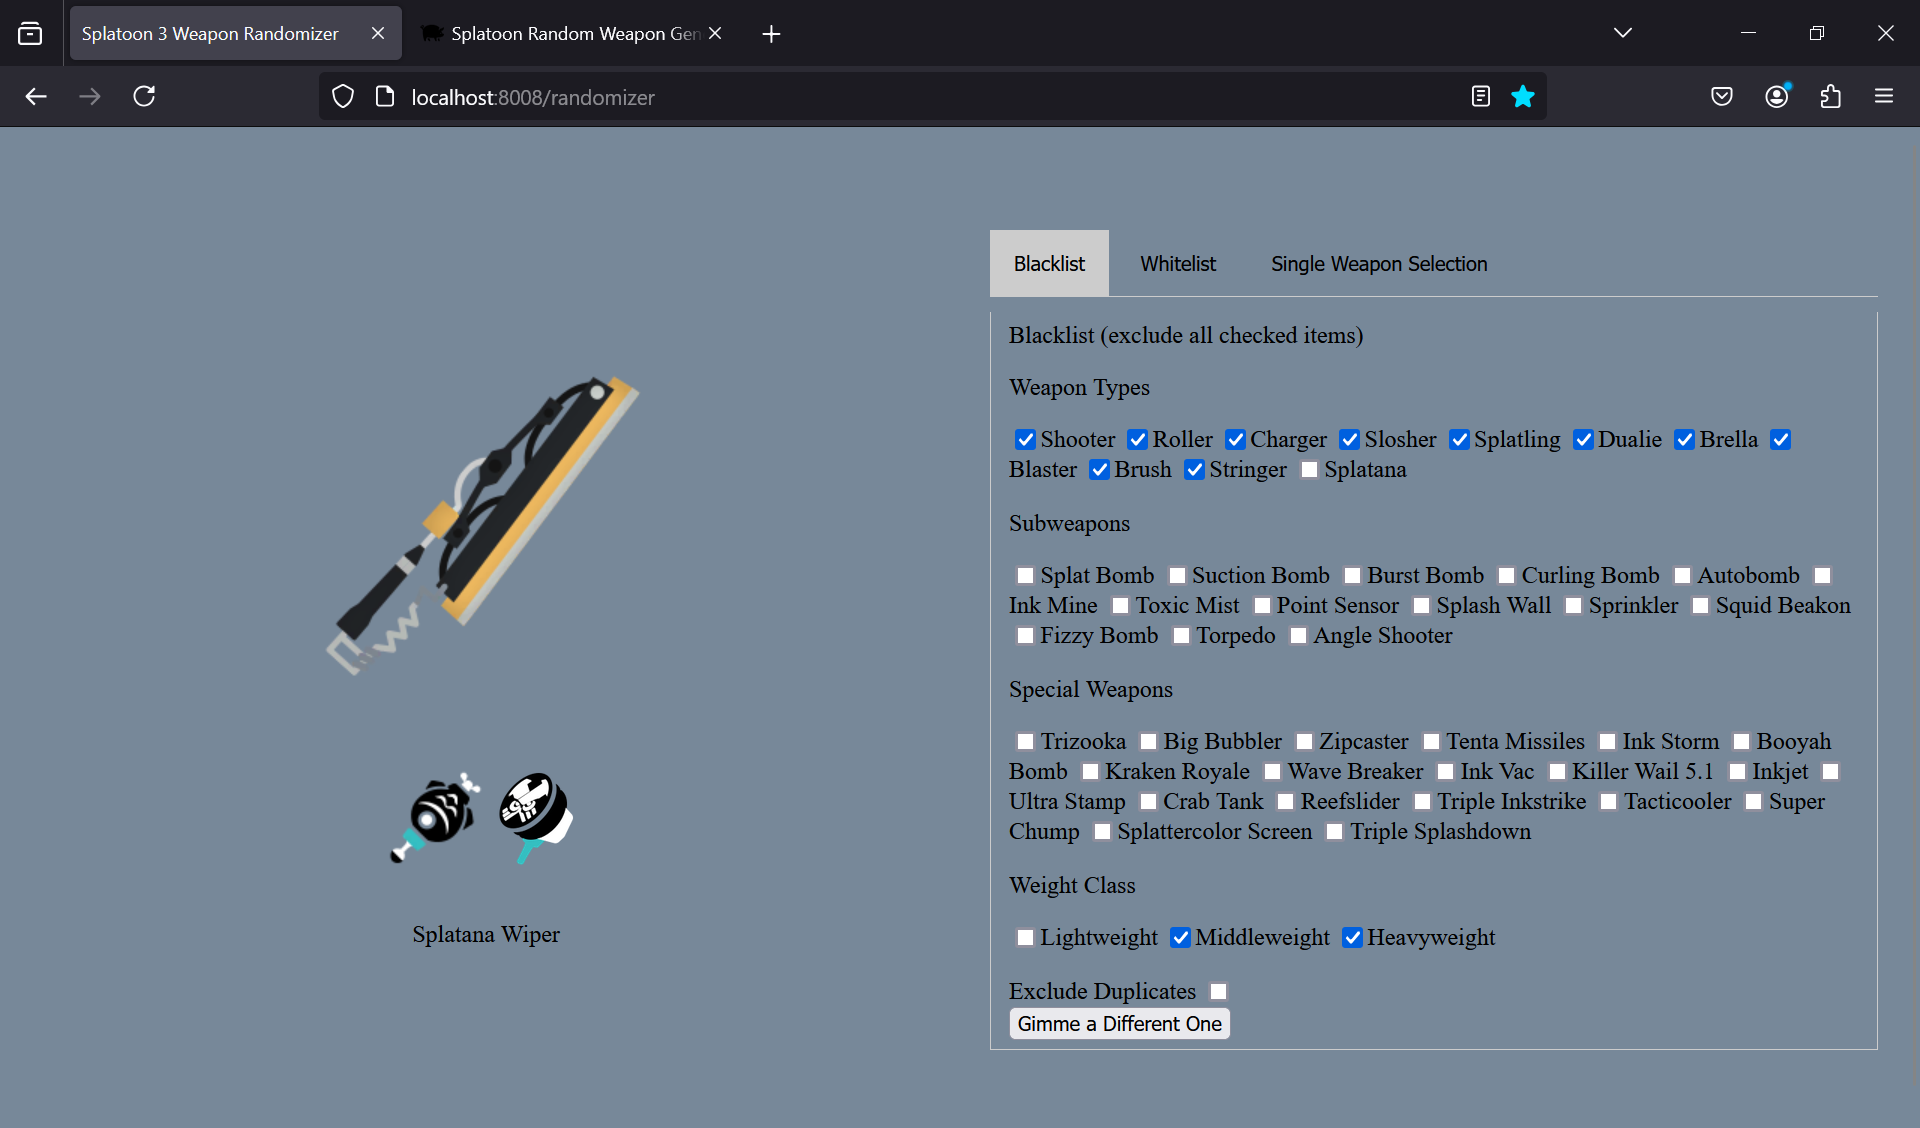Open the application hamburger menu
The image size is (1920, 1128).
[1884, 97]
